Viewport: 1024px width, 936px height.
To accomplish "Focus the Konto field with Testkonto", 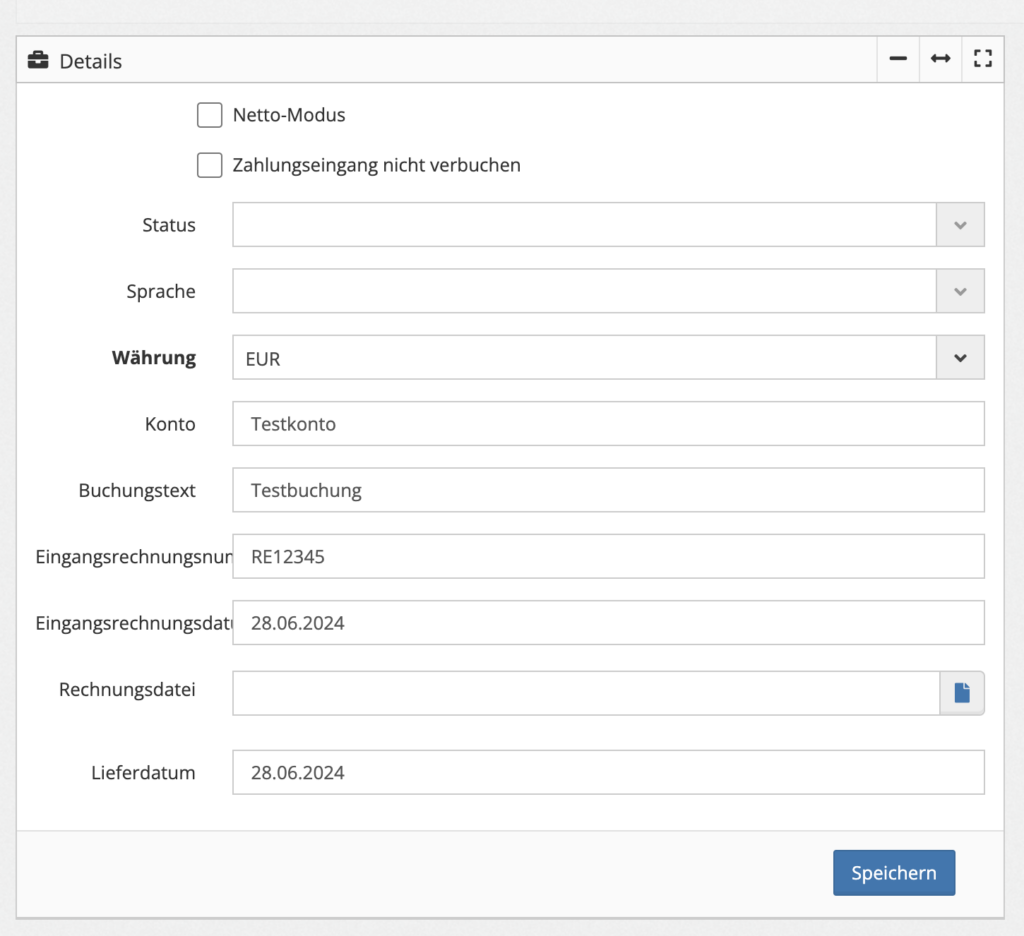I will [x=608, y=424].
